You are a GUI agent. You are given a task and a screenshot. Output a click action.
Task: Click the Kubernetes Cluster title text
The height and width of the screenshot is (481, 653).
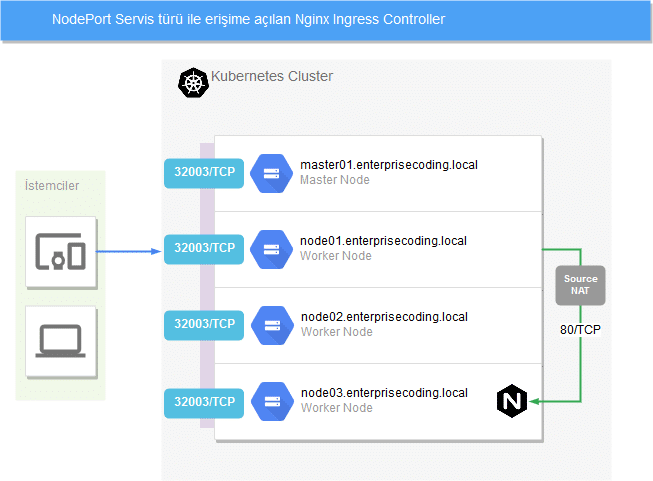click(x=272, y=76)
